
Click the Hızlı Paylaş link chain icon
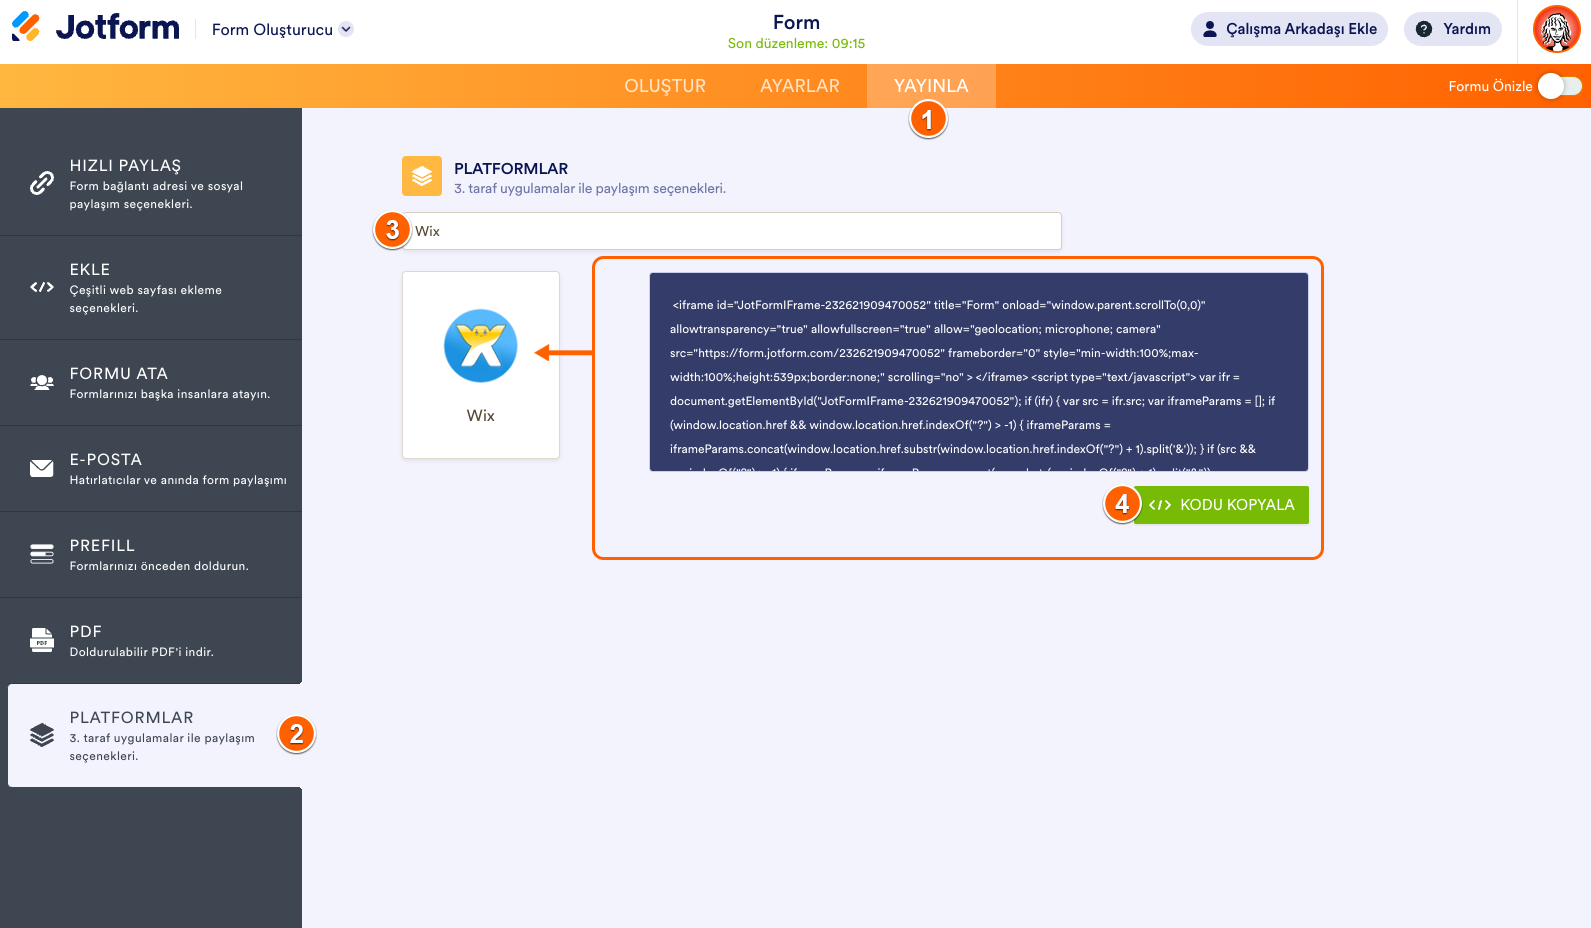[x=42, y=183]
